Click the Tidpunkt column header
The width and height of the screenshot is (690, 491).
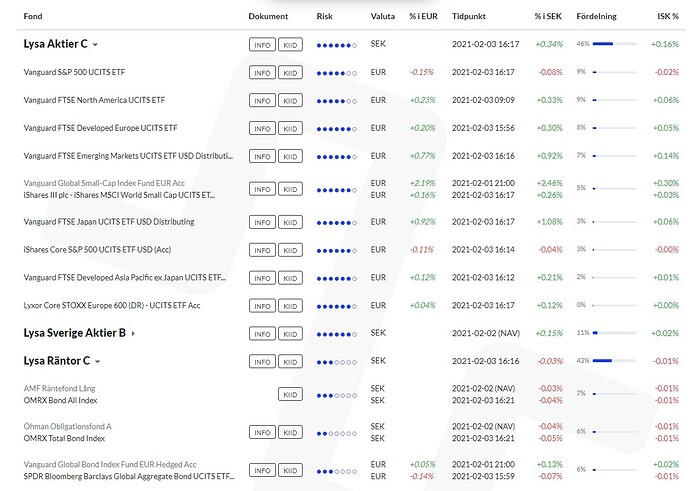(470, 17)
